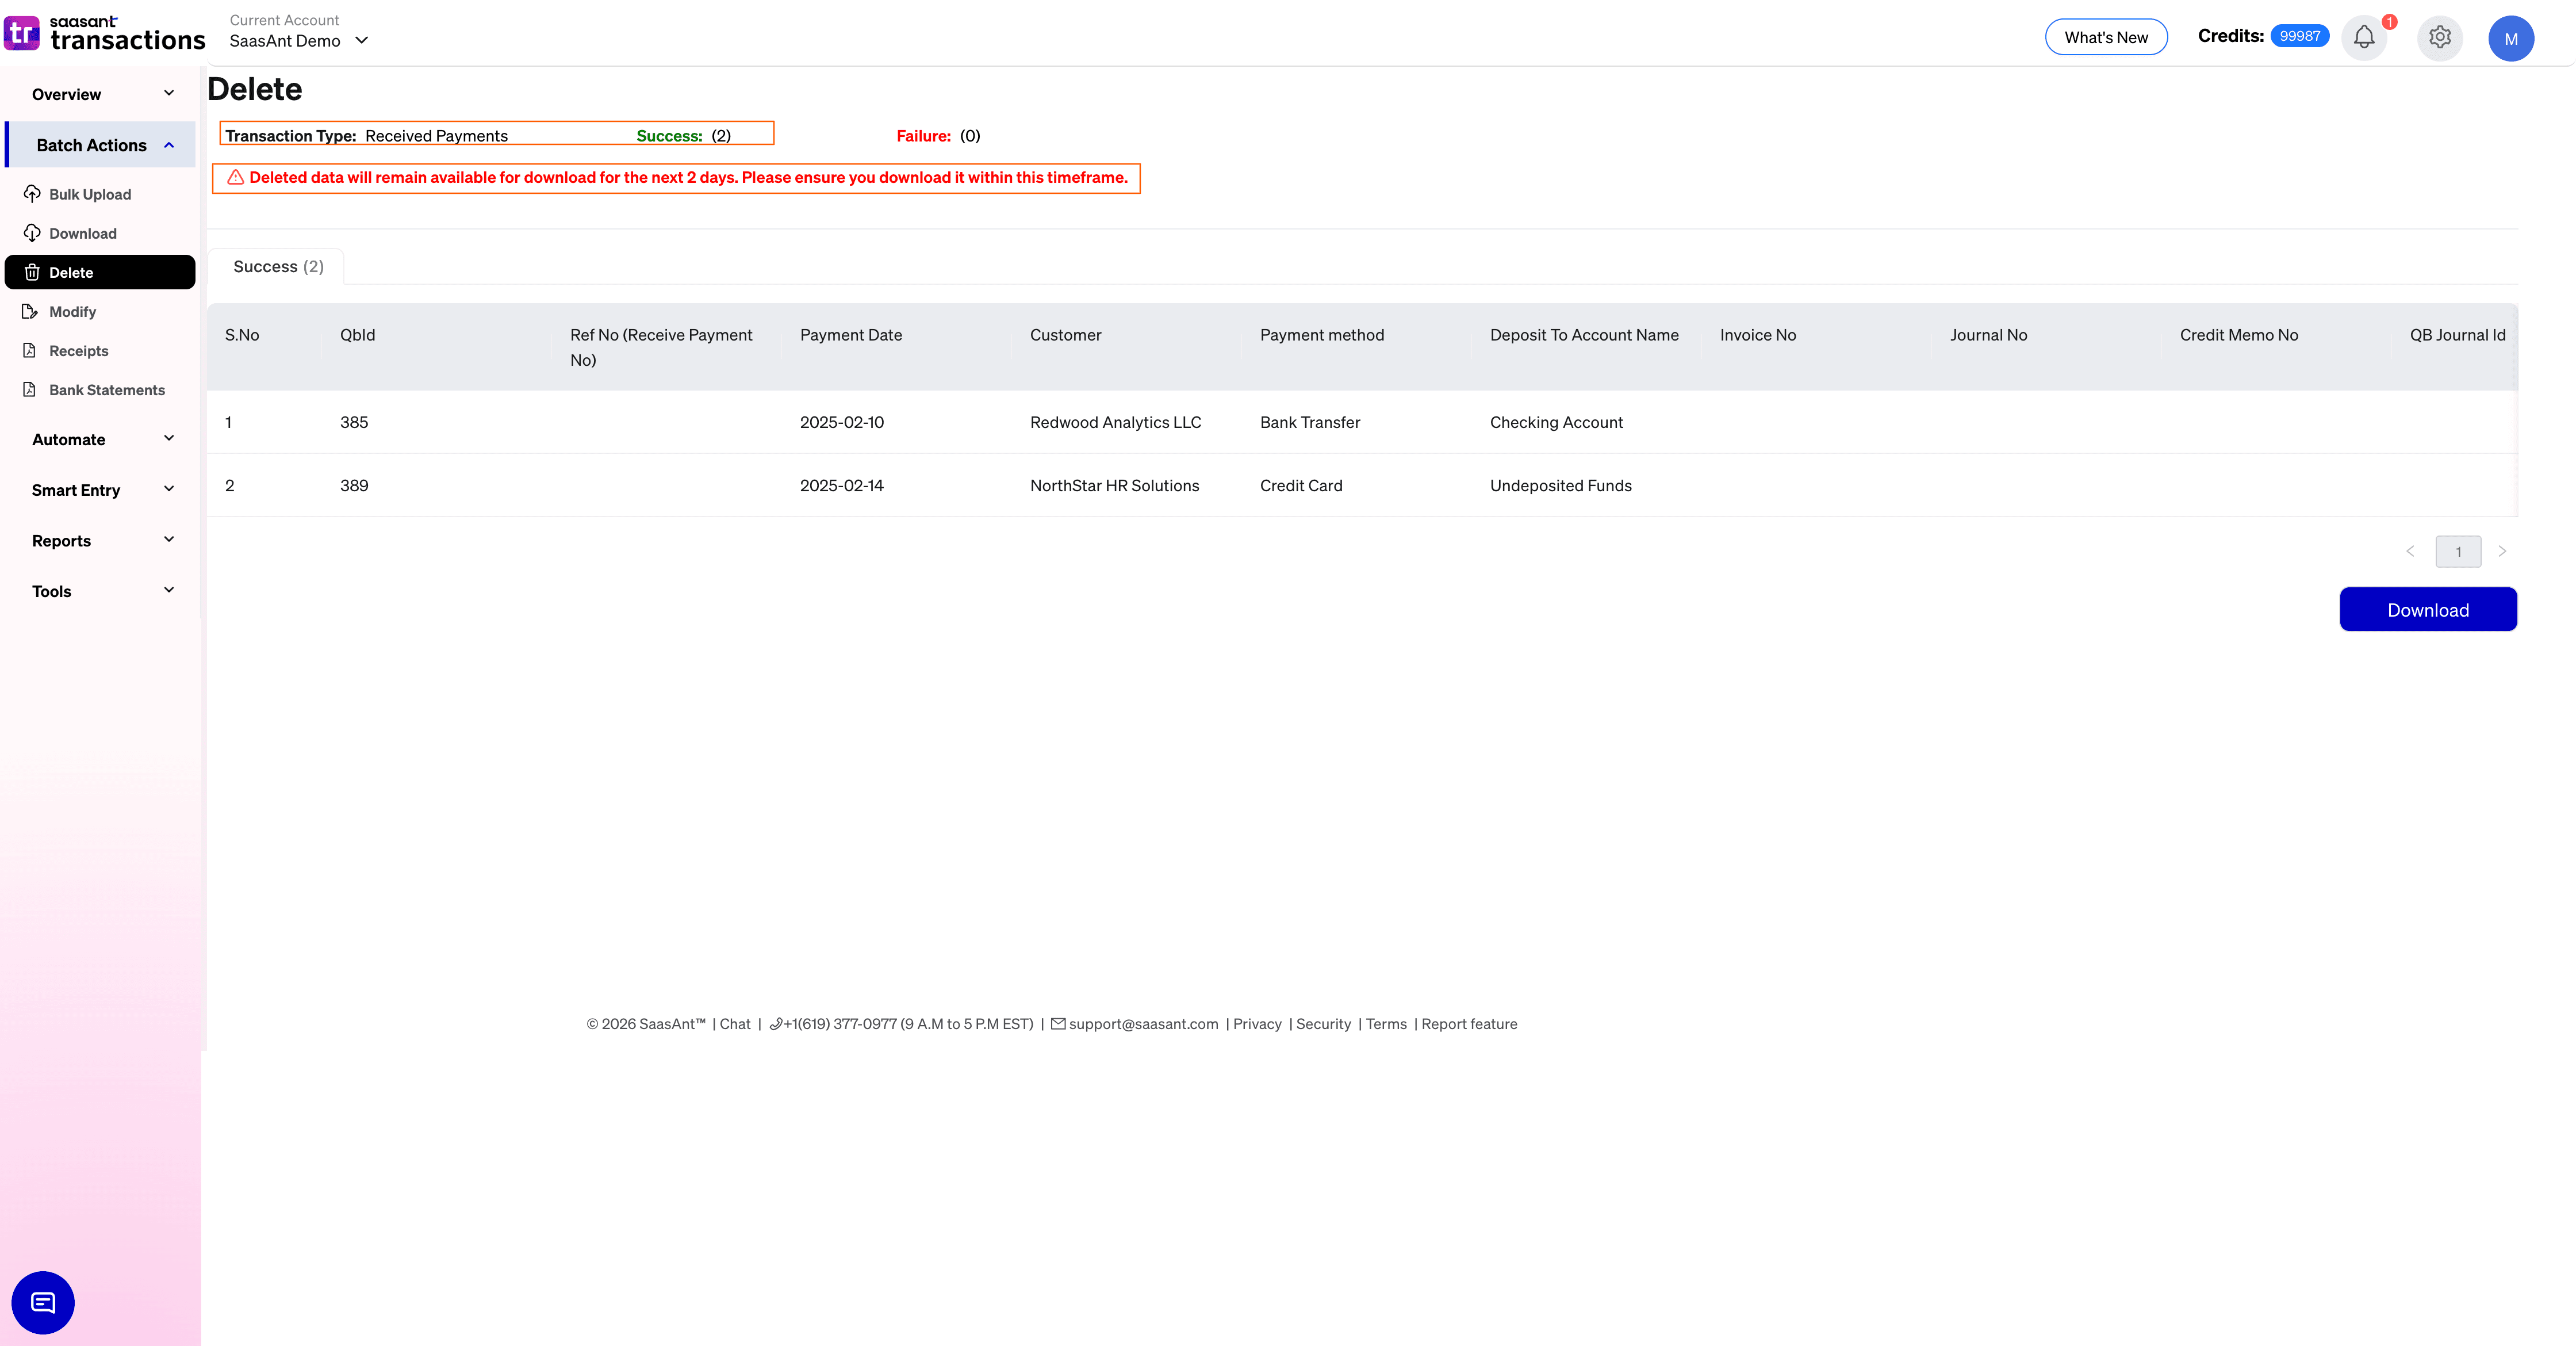
Task: Open the notifications bell
Action: (2364, 37)
